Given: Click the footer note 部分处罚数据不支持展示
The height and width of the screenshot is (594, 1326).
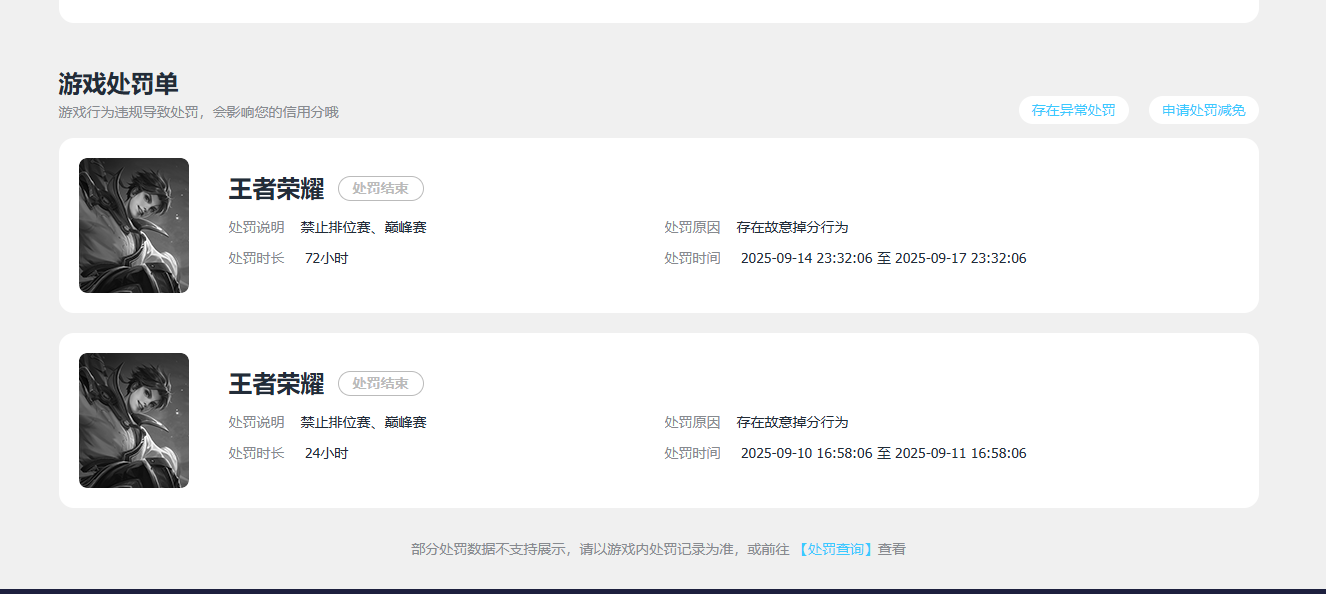Looking at the screenshot, I should tap(488, 549).
